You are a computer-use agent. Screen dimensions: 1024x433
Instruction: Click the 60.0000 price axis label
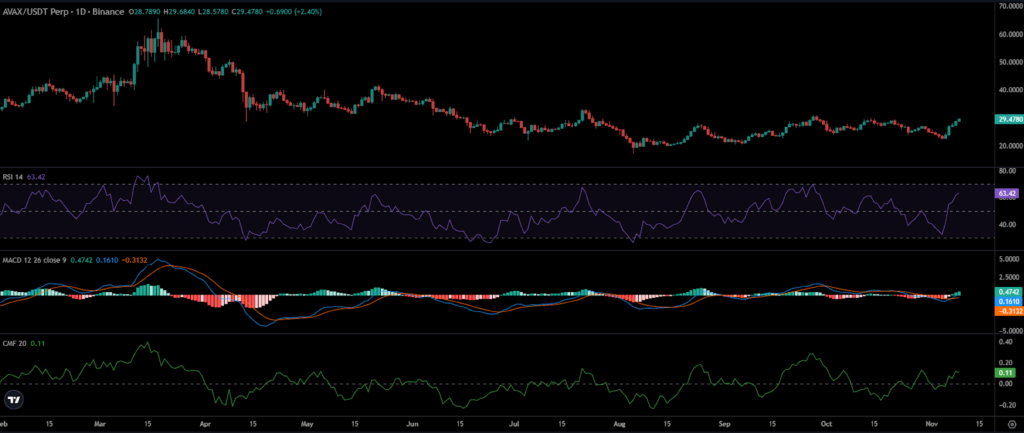click(x=1009, y=35)
